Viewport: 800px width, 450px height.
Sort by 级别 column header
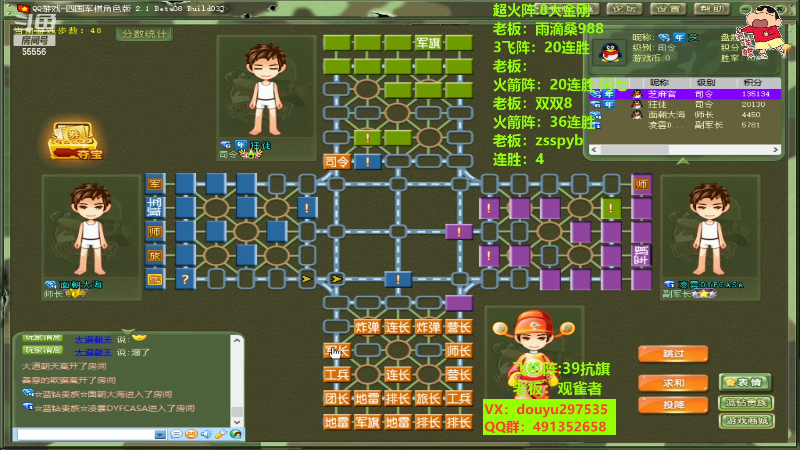706,83
